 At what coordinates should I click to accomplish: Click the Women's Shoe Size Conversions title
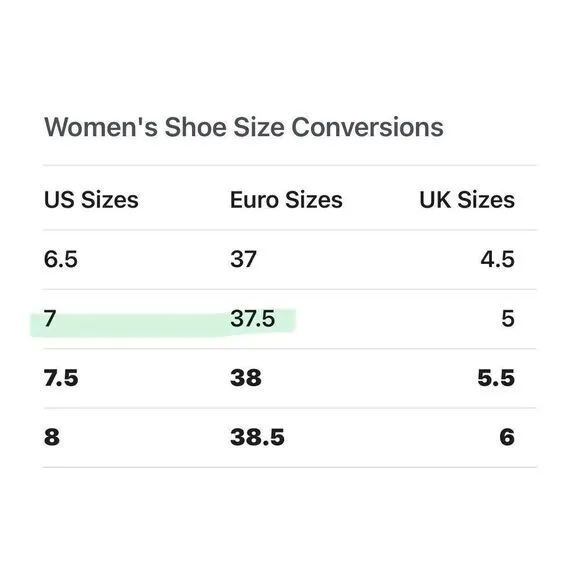point(244,127)
